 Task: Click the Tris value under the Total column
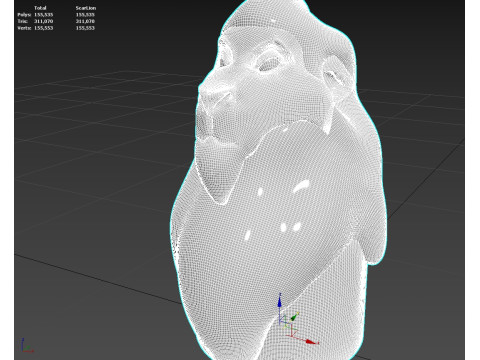pos(44,21)
